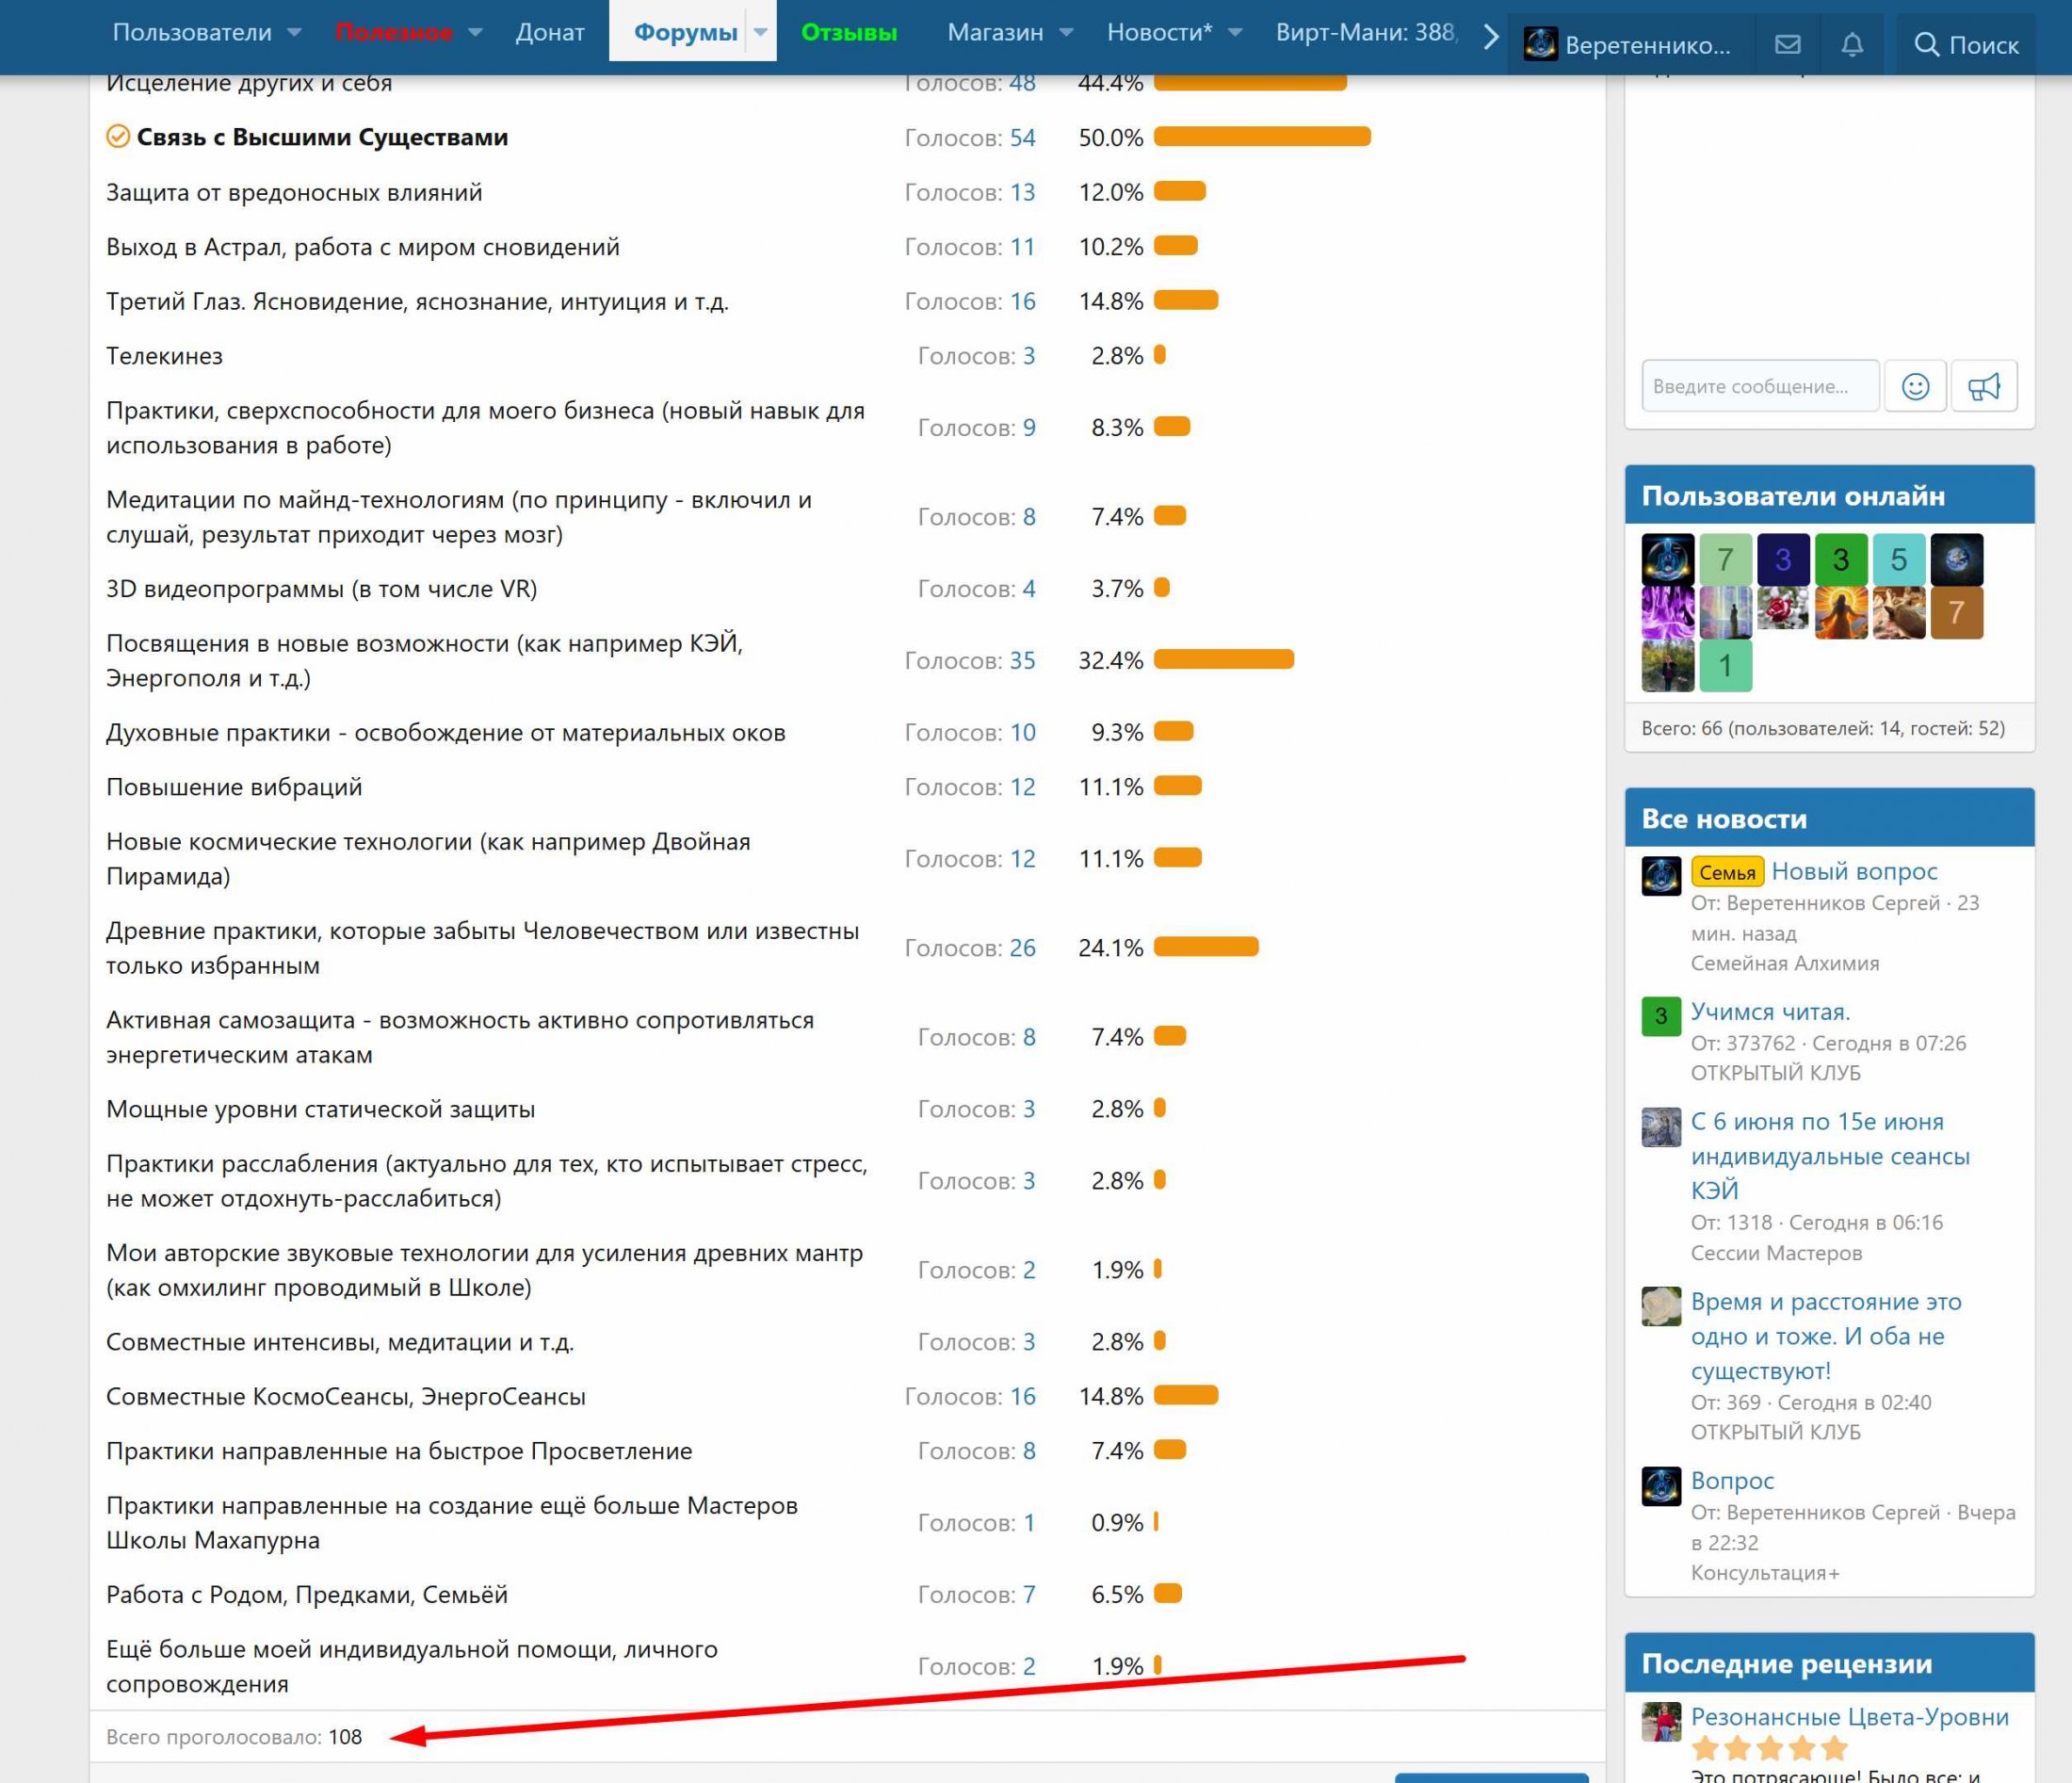The width and height of the screenshot is (2072, 1783).
Task: Open the Донат menu item
Action: [x=549, y=32]
